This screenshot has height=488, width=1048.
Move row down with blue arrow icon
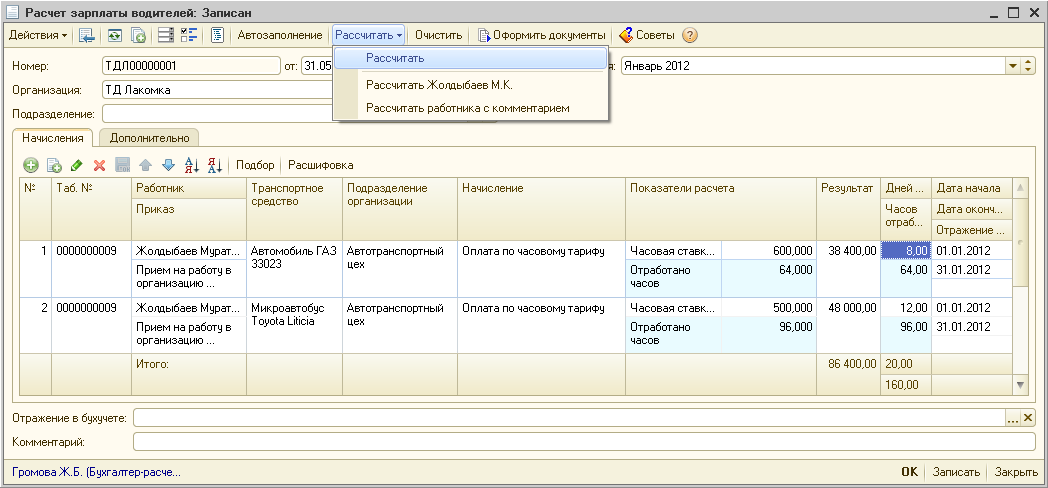pyautogui.click(x=168, y=165)
